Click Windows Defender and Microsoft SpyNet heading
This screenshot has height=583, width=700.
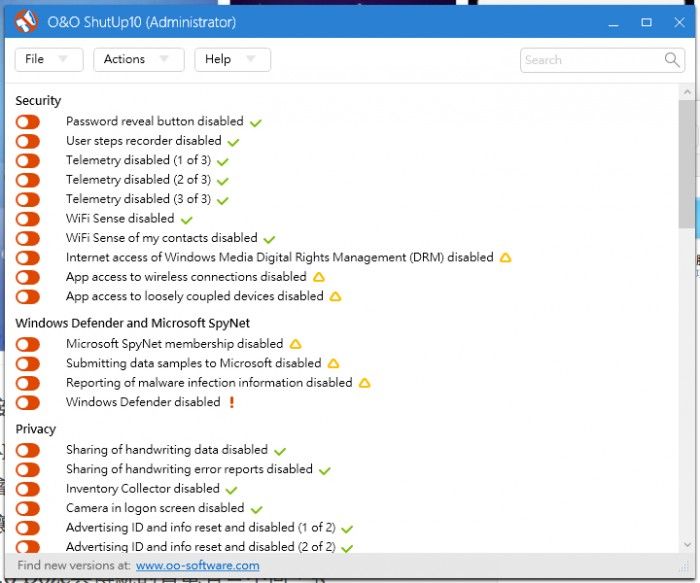click(133, 323)
